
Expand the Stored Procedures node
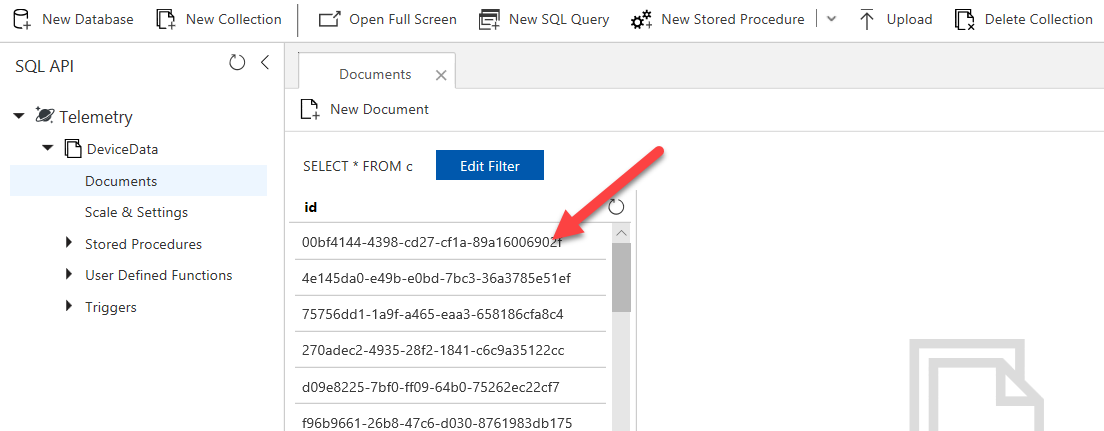tap(69, 243)
